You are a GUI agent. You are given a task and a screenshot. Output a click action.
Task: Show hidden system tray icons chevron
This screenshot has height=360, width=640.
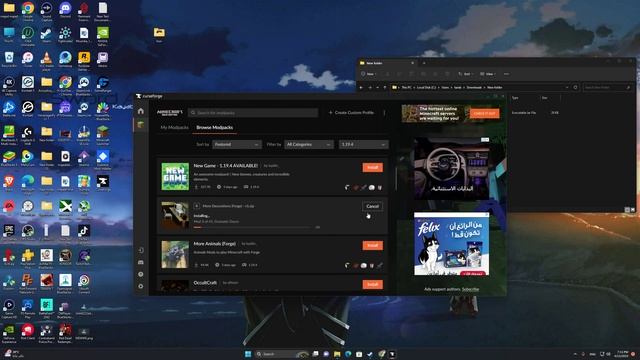click(x=575, y=354)
